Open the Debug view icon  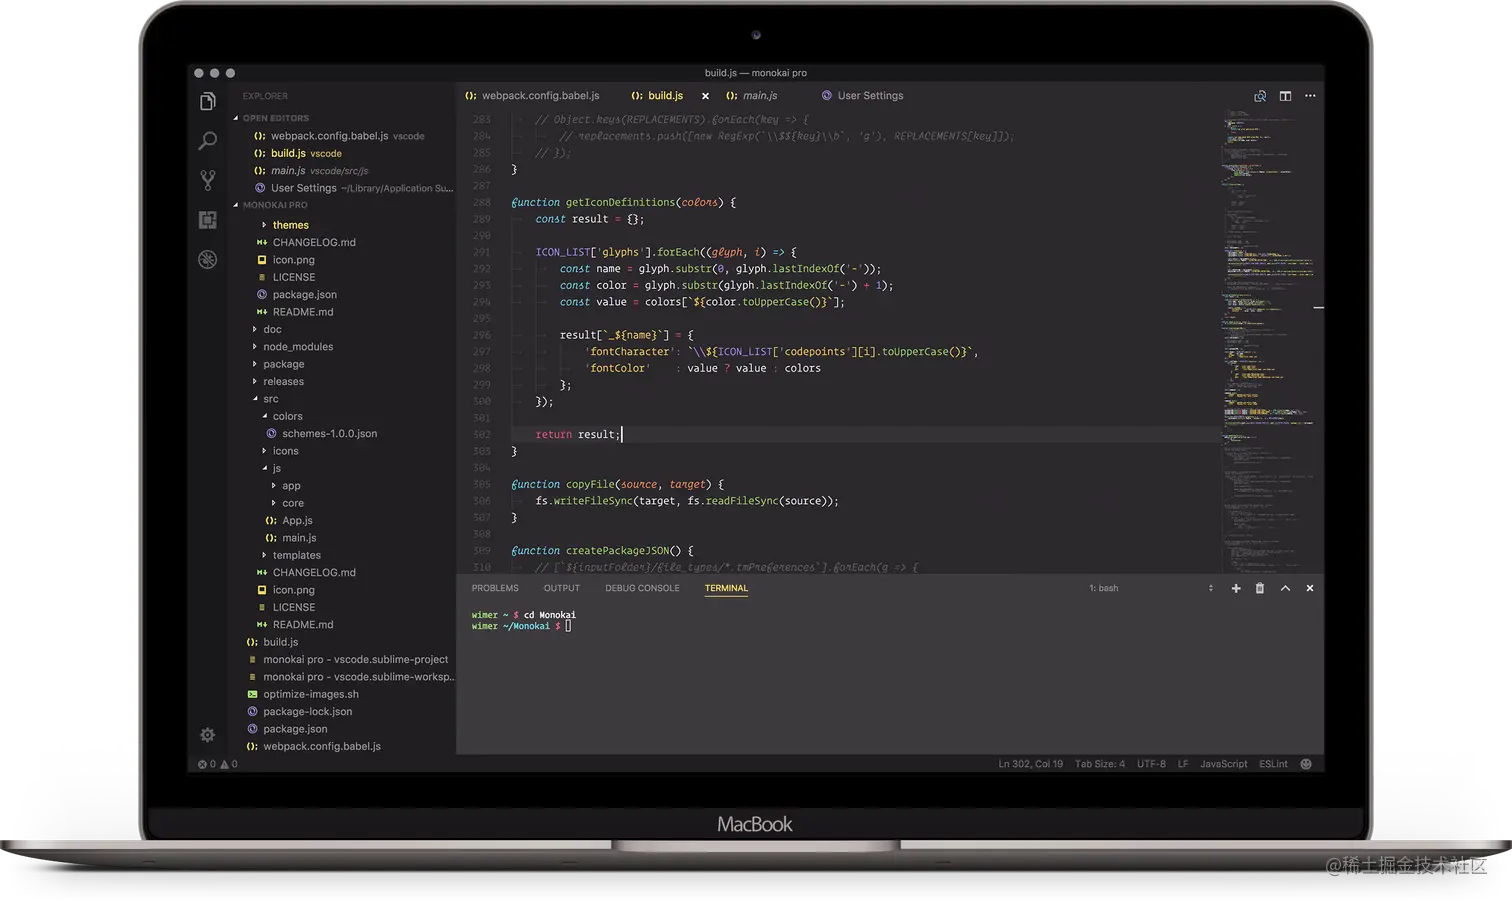[208, 259]
